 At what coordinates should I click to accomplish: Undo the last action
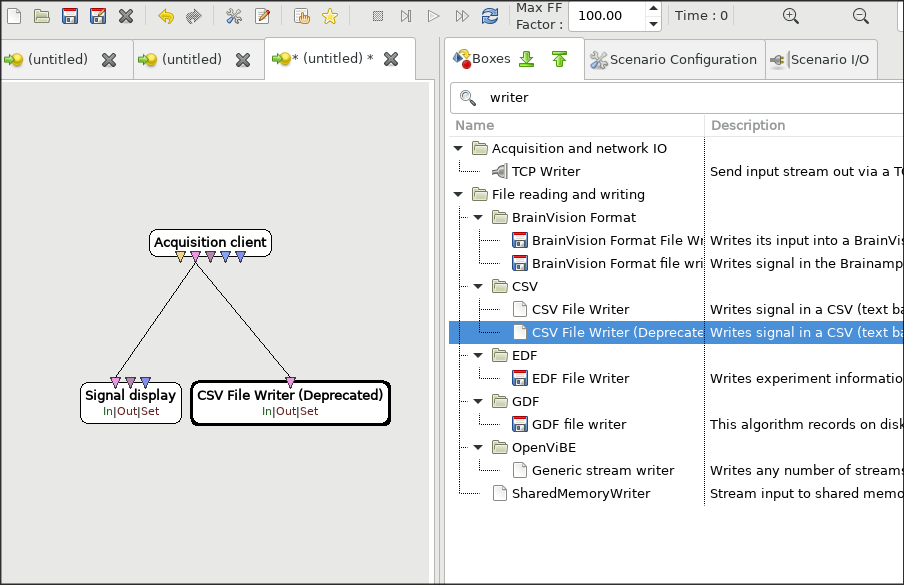pos(166,16)
